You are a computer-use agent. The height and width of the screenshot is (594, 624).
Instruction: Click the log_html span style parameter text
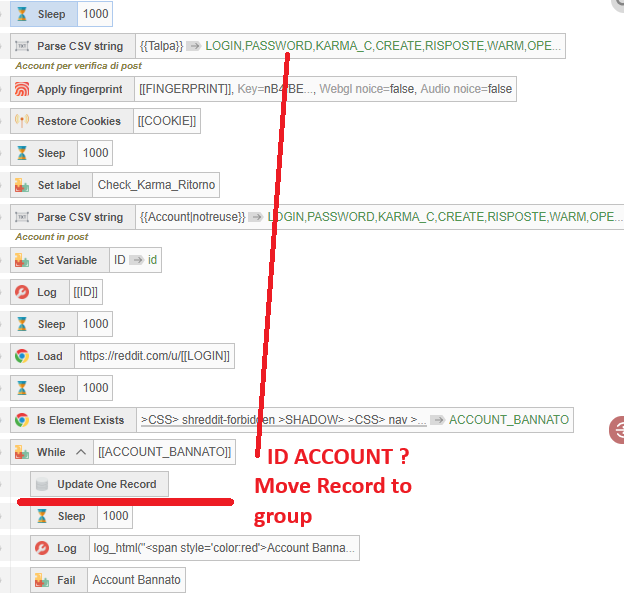(224, 548)
